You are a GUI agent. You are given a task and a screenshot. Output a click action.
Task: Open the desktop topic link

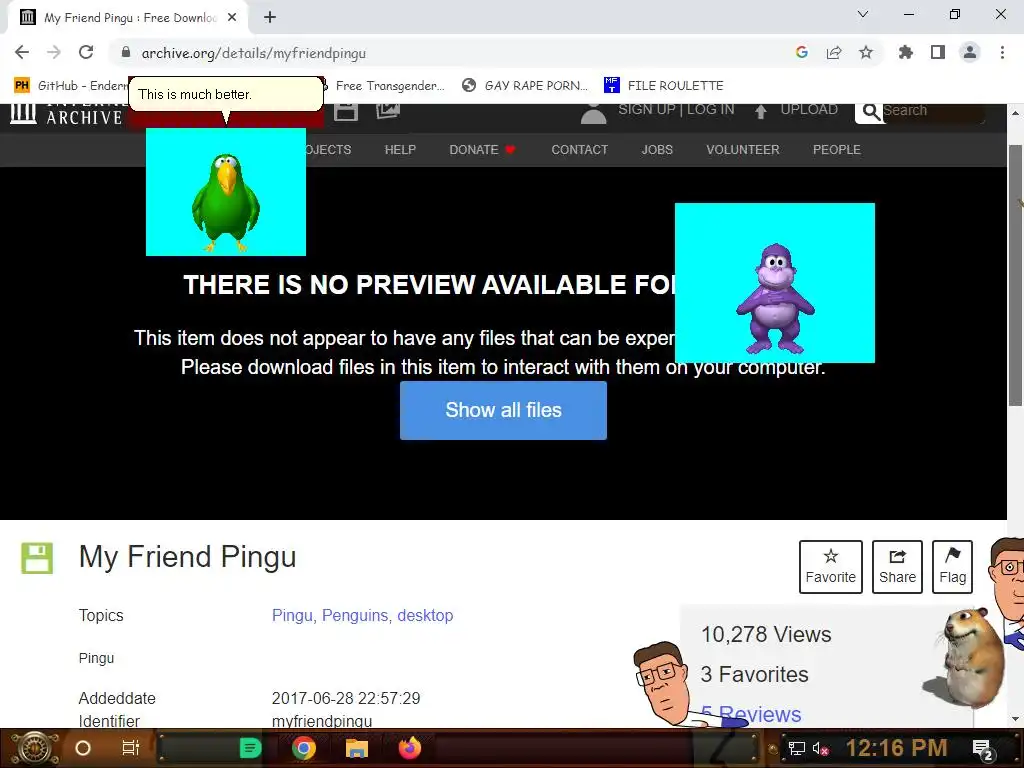tap(425, 615)
